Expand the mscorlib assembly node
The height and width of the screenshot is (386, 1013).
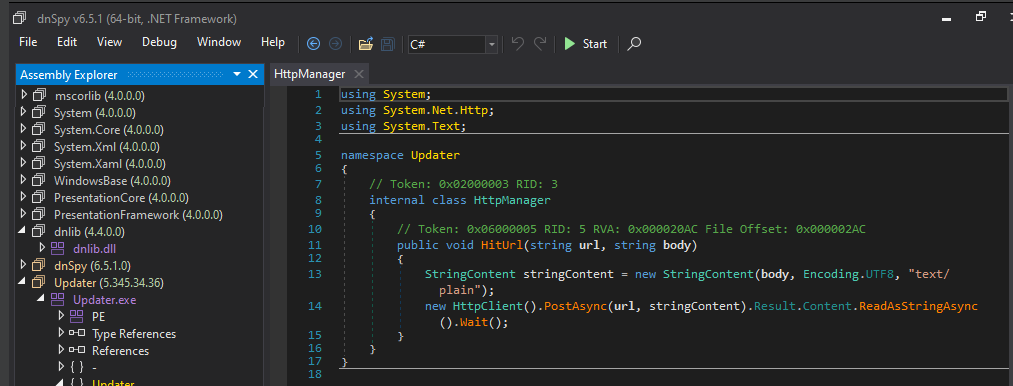point(25,95)
